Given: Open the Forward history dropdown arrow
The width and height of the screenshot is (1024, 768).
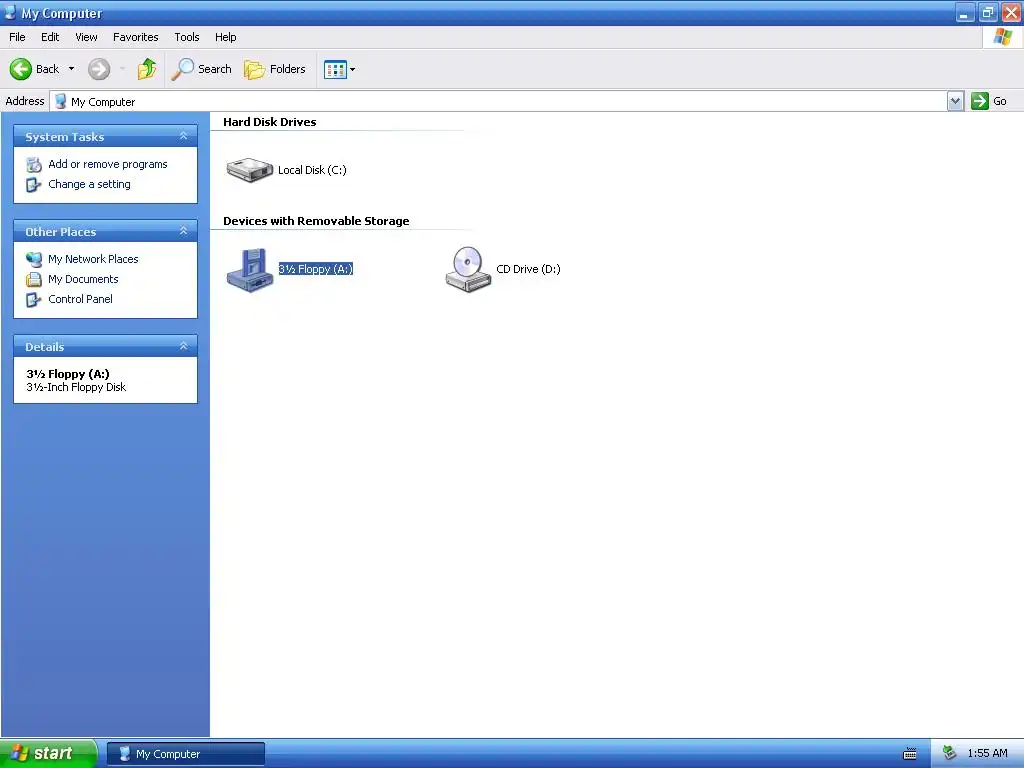Looking at the screenshot, I should tap(122, 69).
